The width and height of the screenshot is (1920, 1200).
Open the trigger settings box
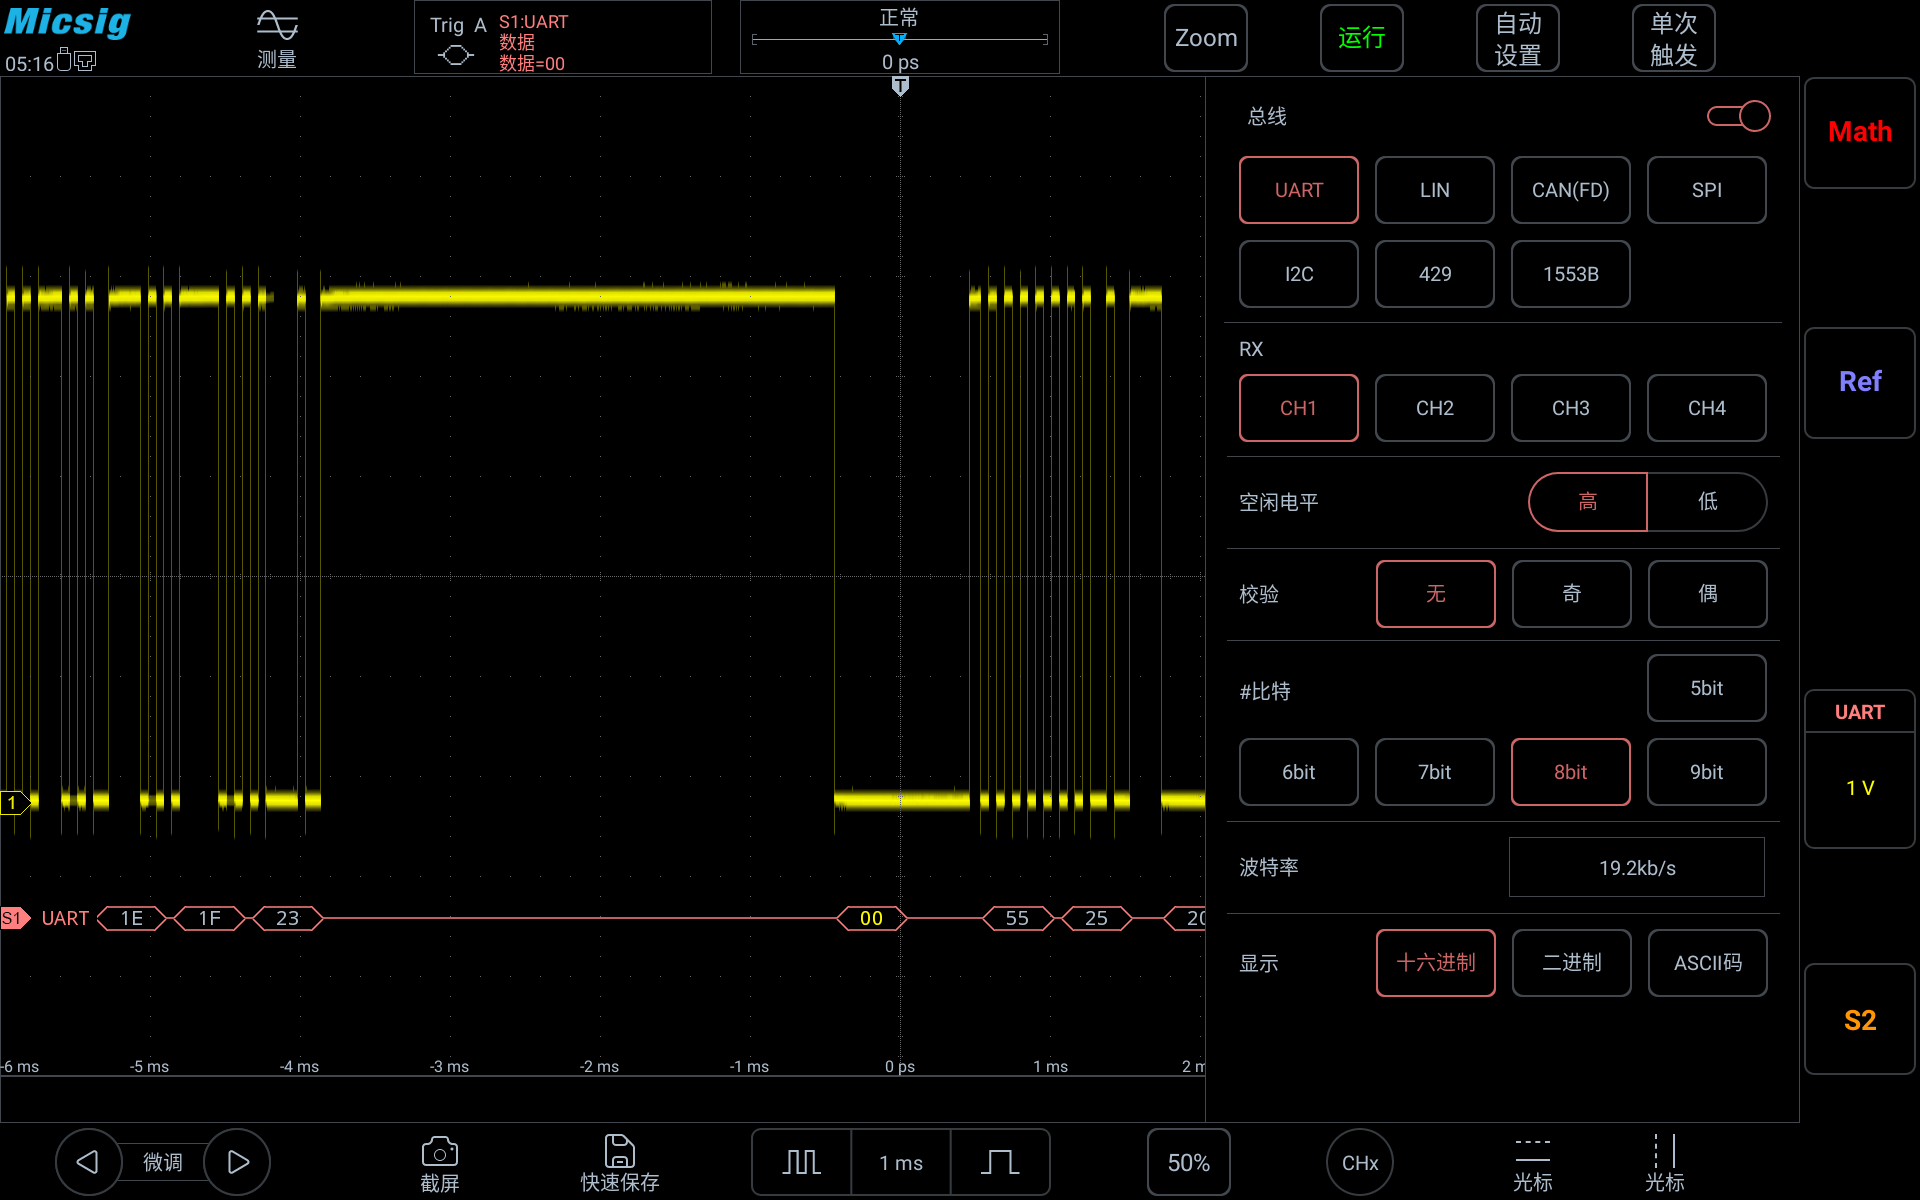pyautogui.click(x=563, y=38)
